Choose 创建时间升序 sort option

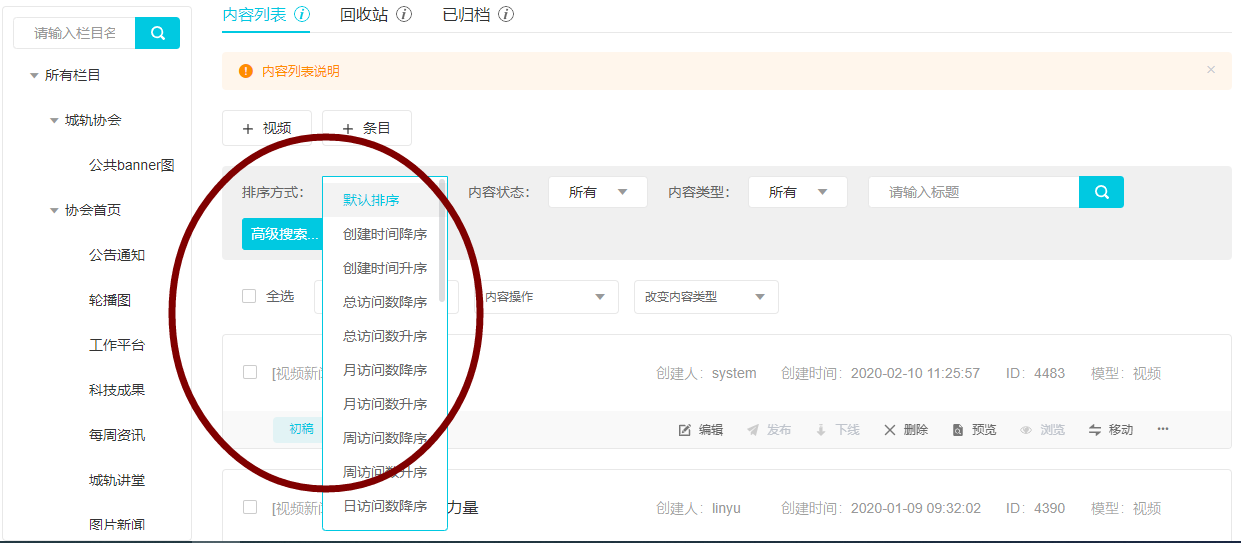(x=381, y=268)
